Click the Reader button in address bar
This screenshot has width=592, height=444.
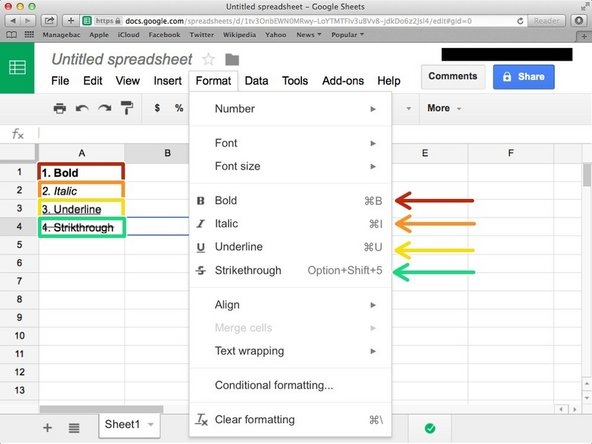pos(546,21)
